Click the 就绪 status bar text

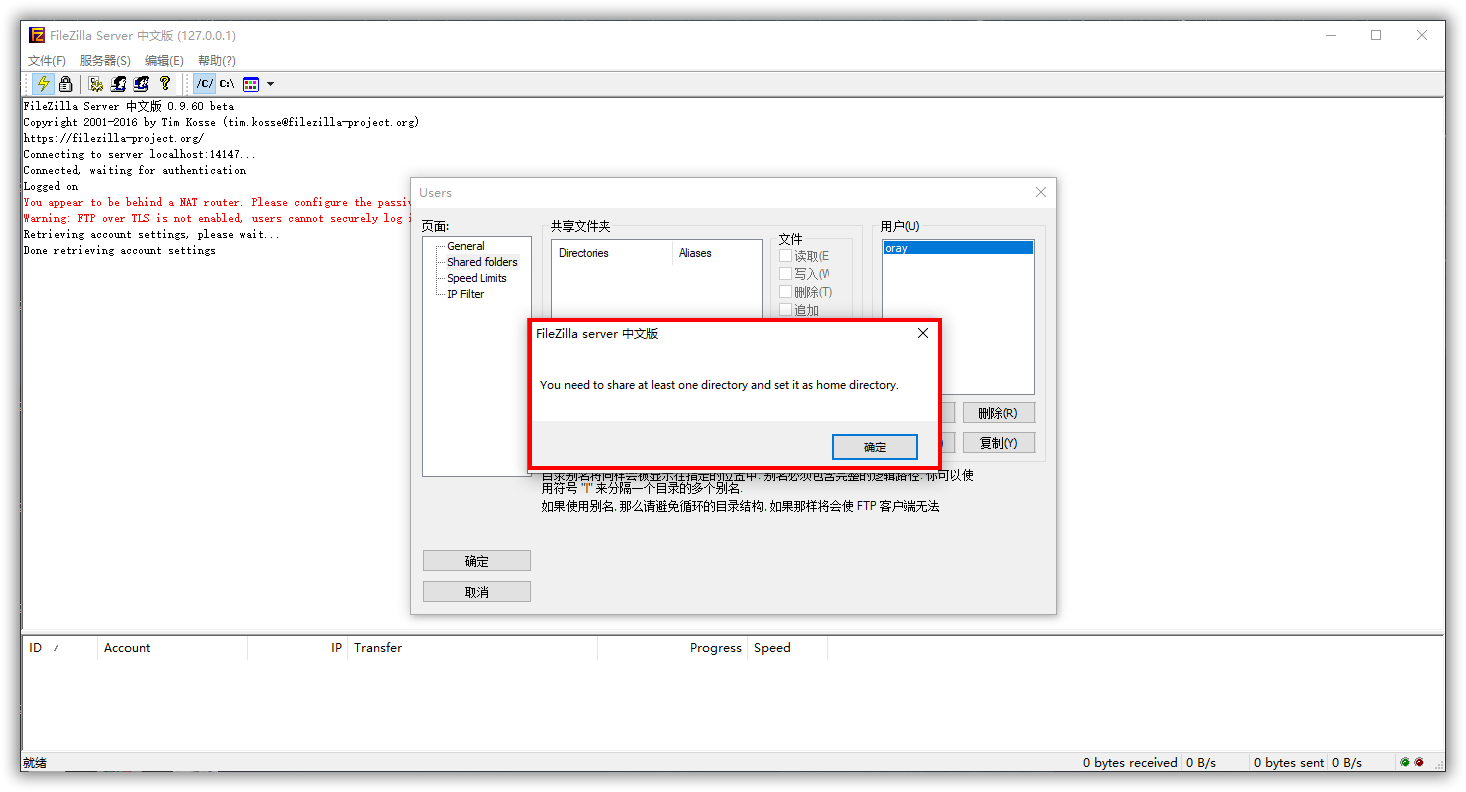(x=35, y=762)
